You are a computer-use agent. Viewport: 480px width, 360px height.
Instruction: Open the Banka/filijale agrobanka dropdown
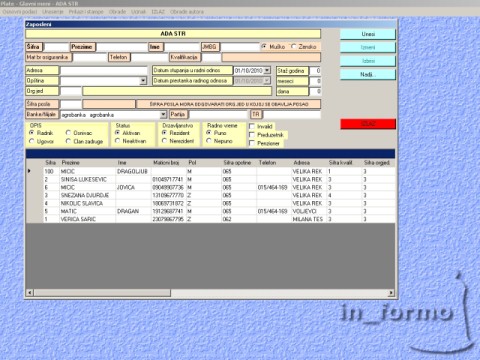click(163, 115)
